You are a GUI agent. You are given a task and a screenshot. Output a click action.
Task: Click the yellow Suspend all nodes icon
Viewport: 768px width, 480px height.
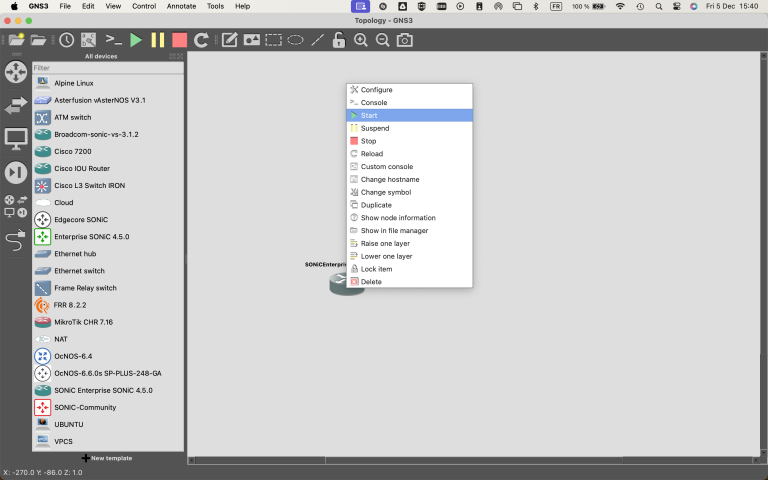tap(158, 40)
